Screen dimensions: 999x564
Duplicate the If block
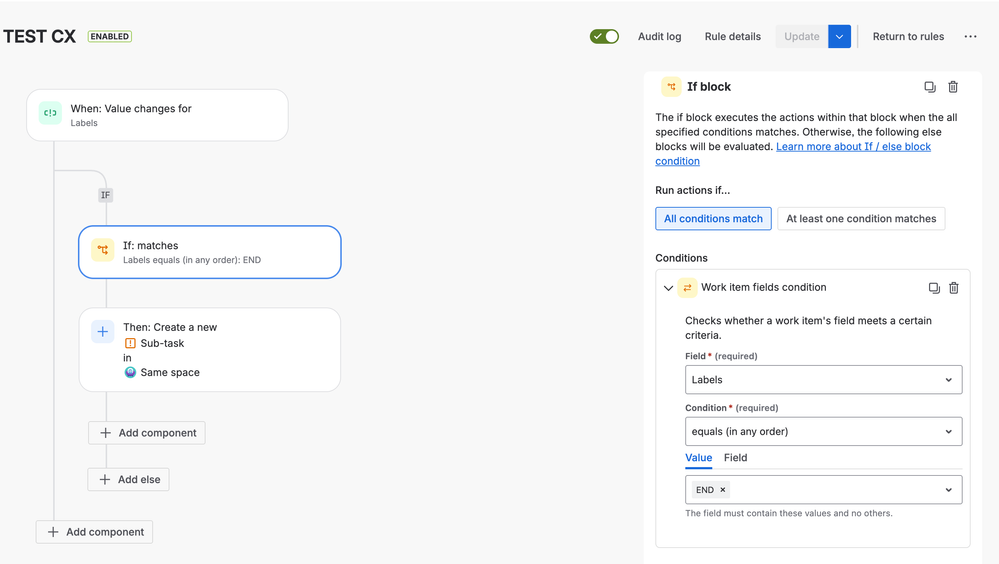click(930, 87)
